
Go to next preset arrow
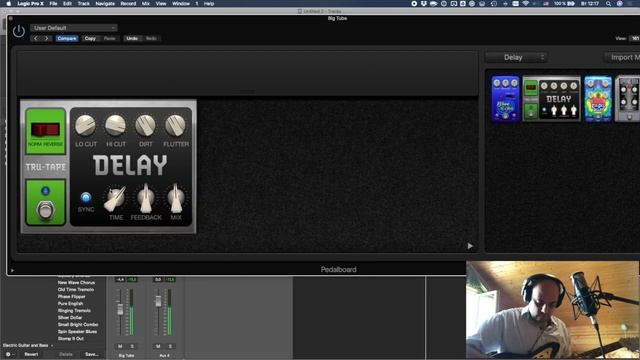(47, 38)
